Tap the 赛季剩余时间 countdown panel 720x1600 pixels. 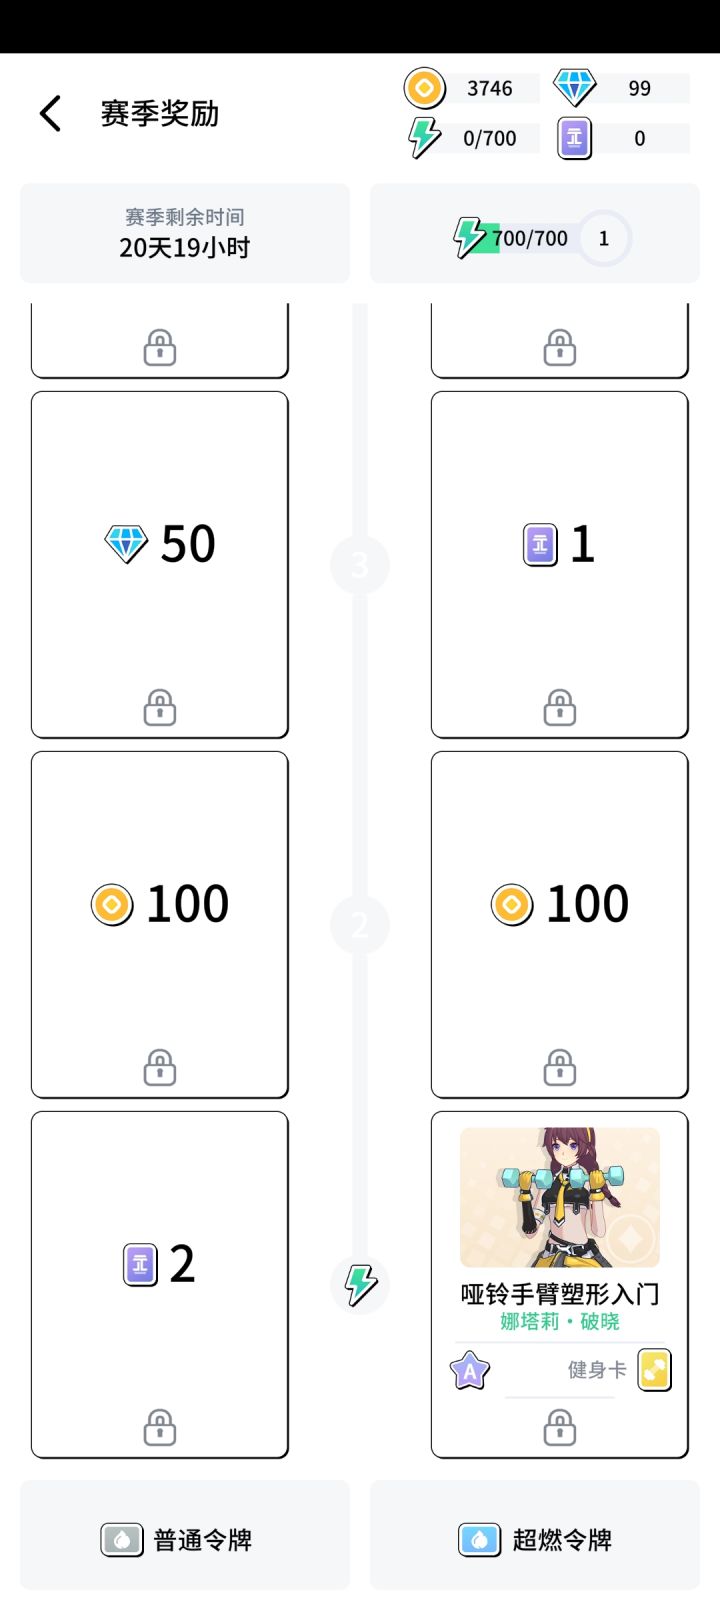click(x=185, y=233)
